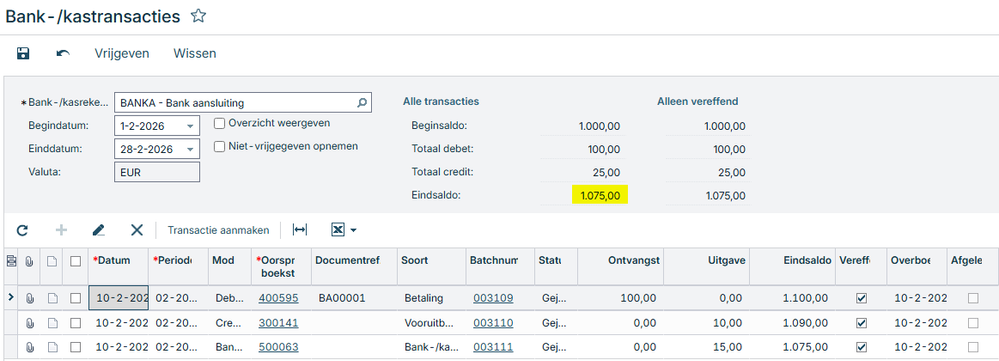Viewport: 999px width, 361px height.
Task: Open attachments for the 400595 row
Action: (29, 298)
